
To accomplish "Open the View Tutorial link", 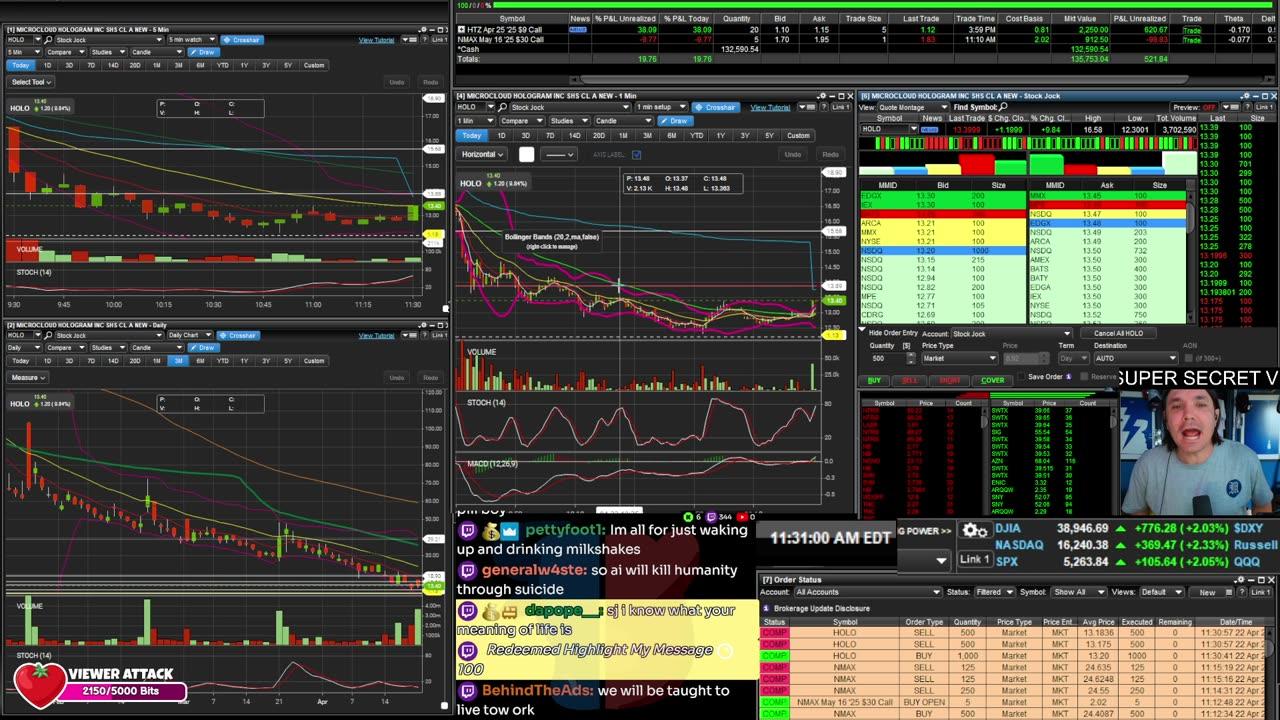I will 771,107.
